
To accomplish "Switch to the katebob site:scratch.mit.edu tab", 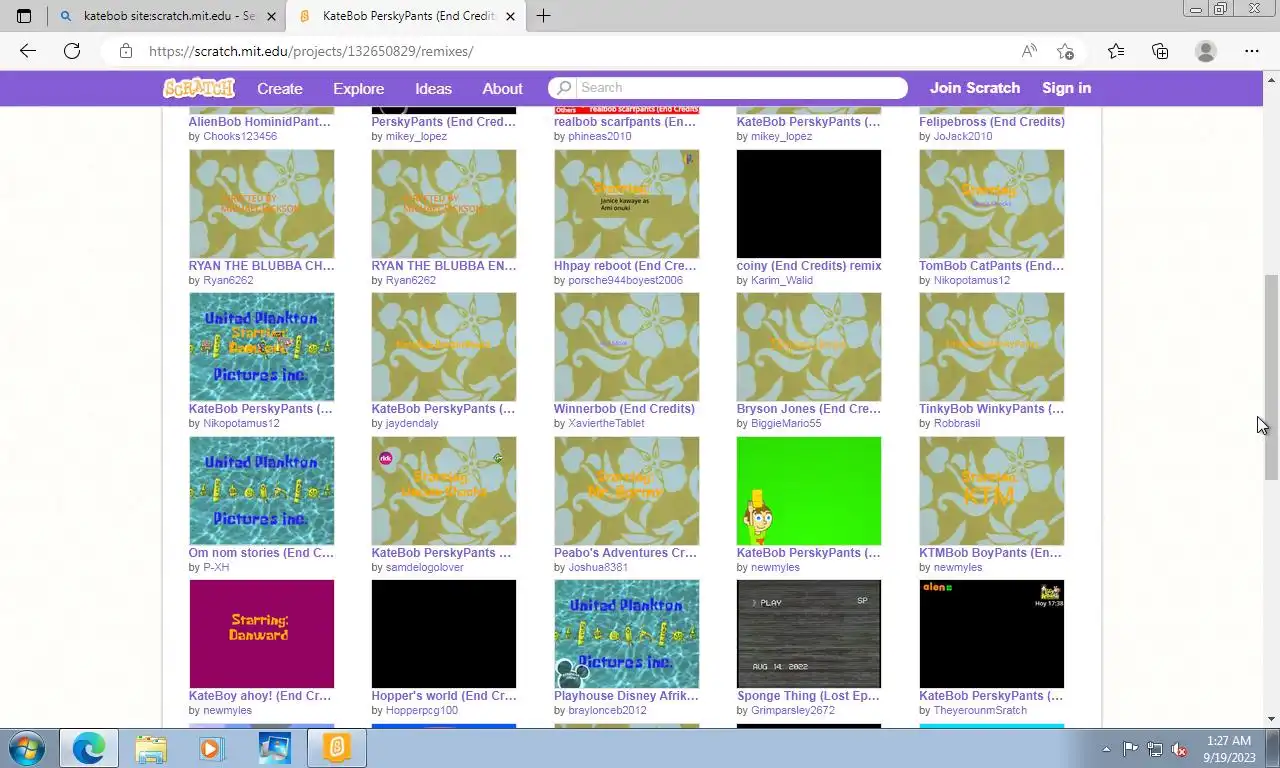I will [167, 16].
